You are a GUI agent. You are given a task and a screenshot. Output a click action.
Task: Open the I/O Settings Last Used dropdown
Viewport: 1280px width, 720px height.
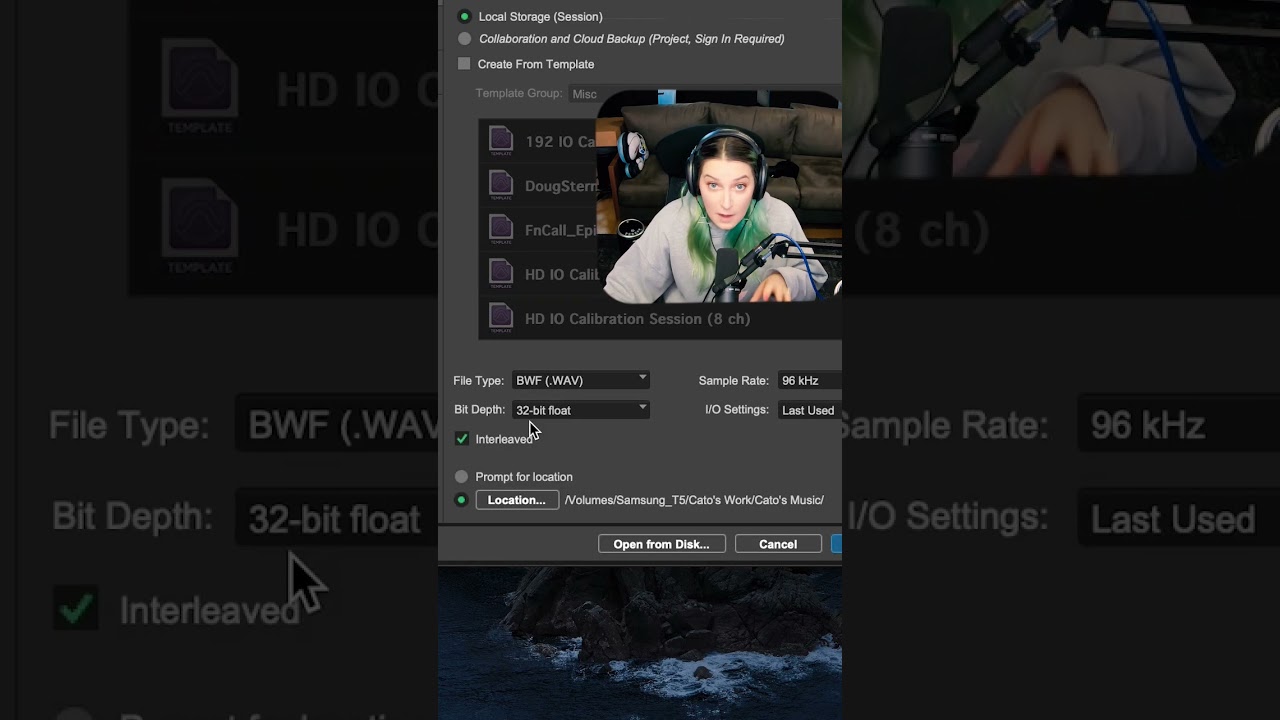click(x=809, y=410)
